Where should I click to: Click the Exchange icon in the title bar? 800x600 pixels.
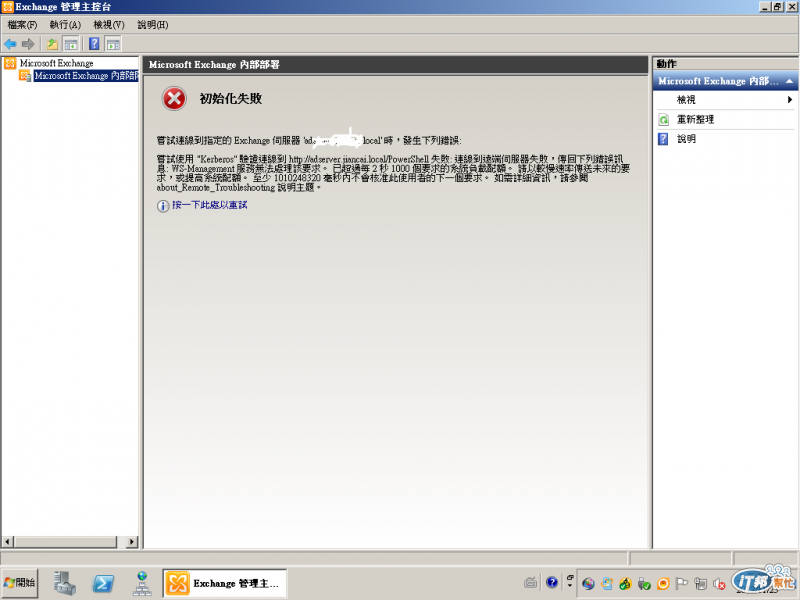tap(7, 7)
